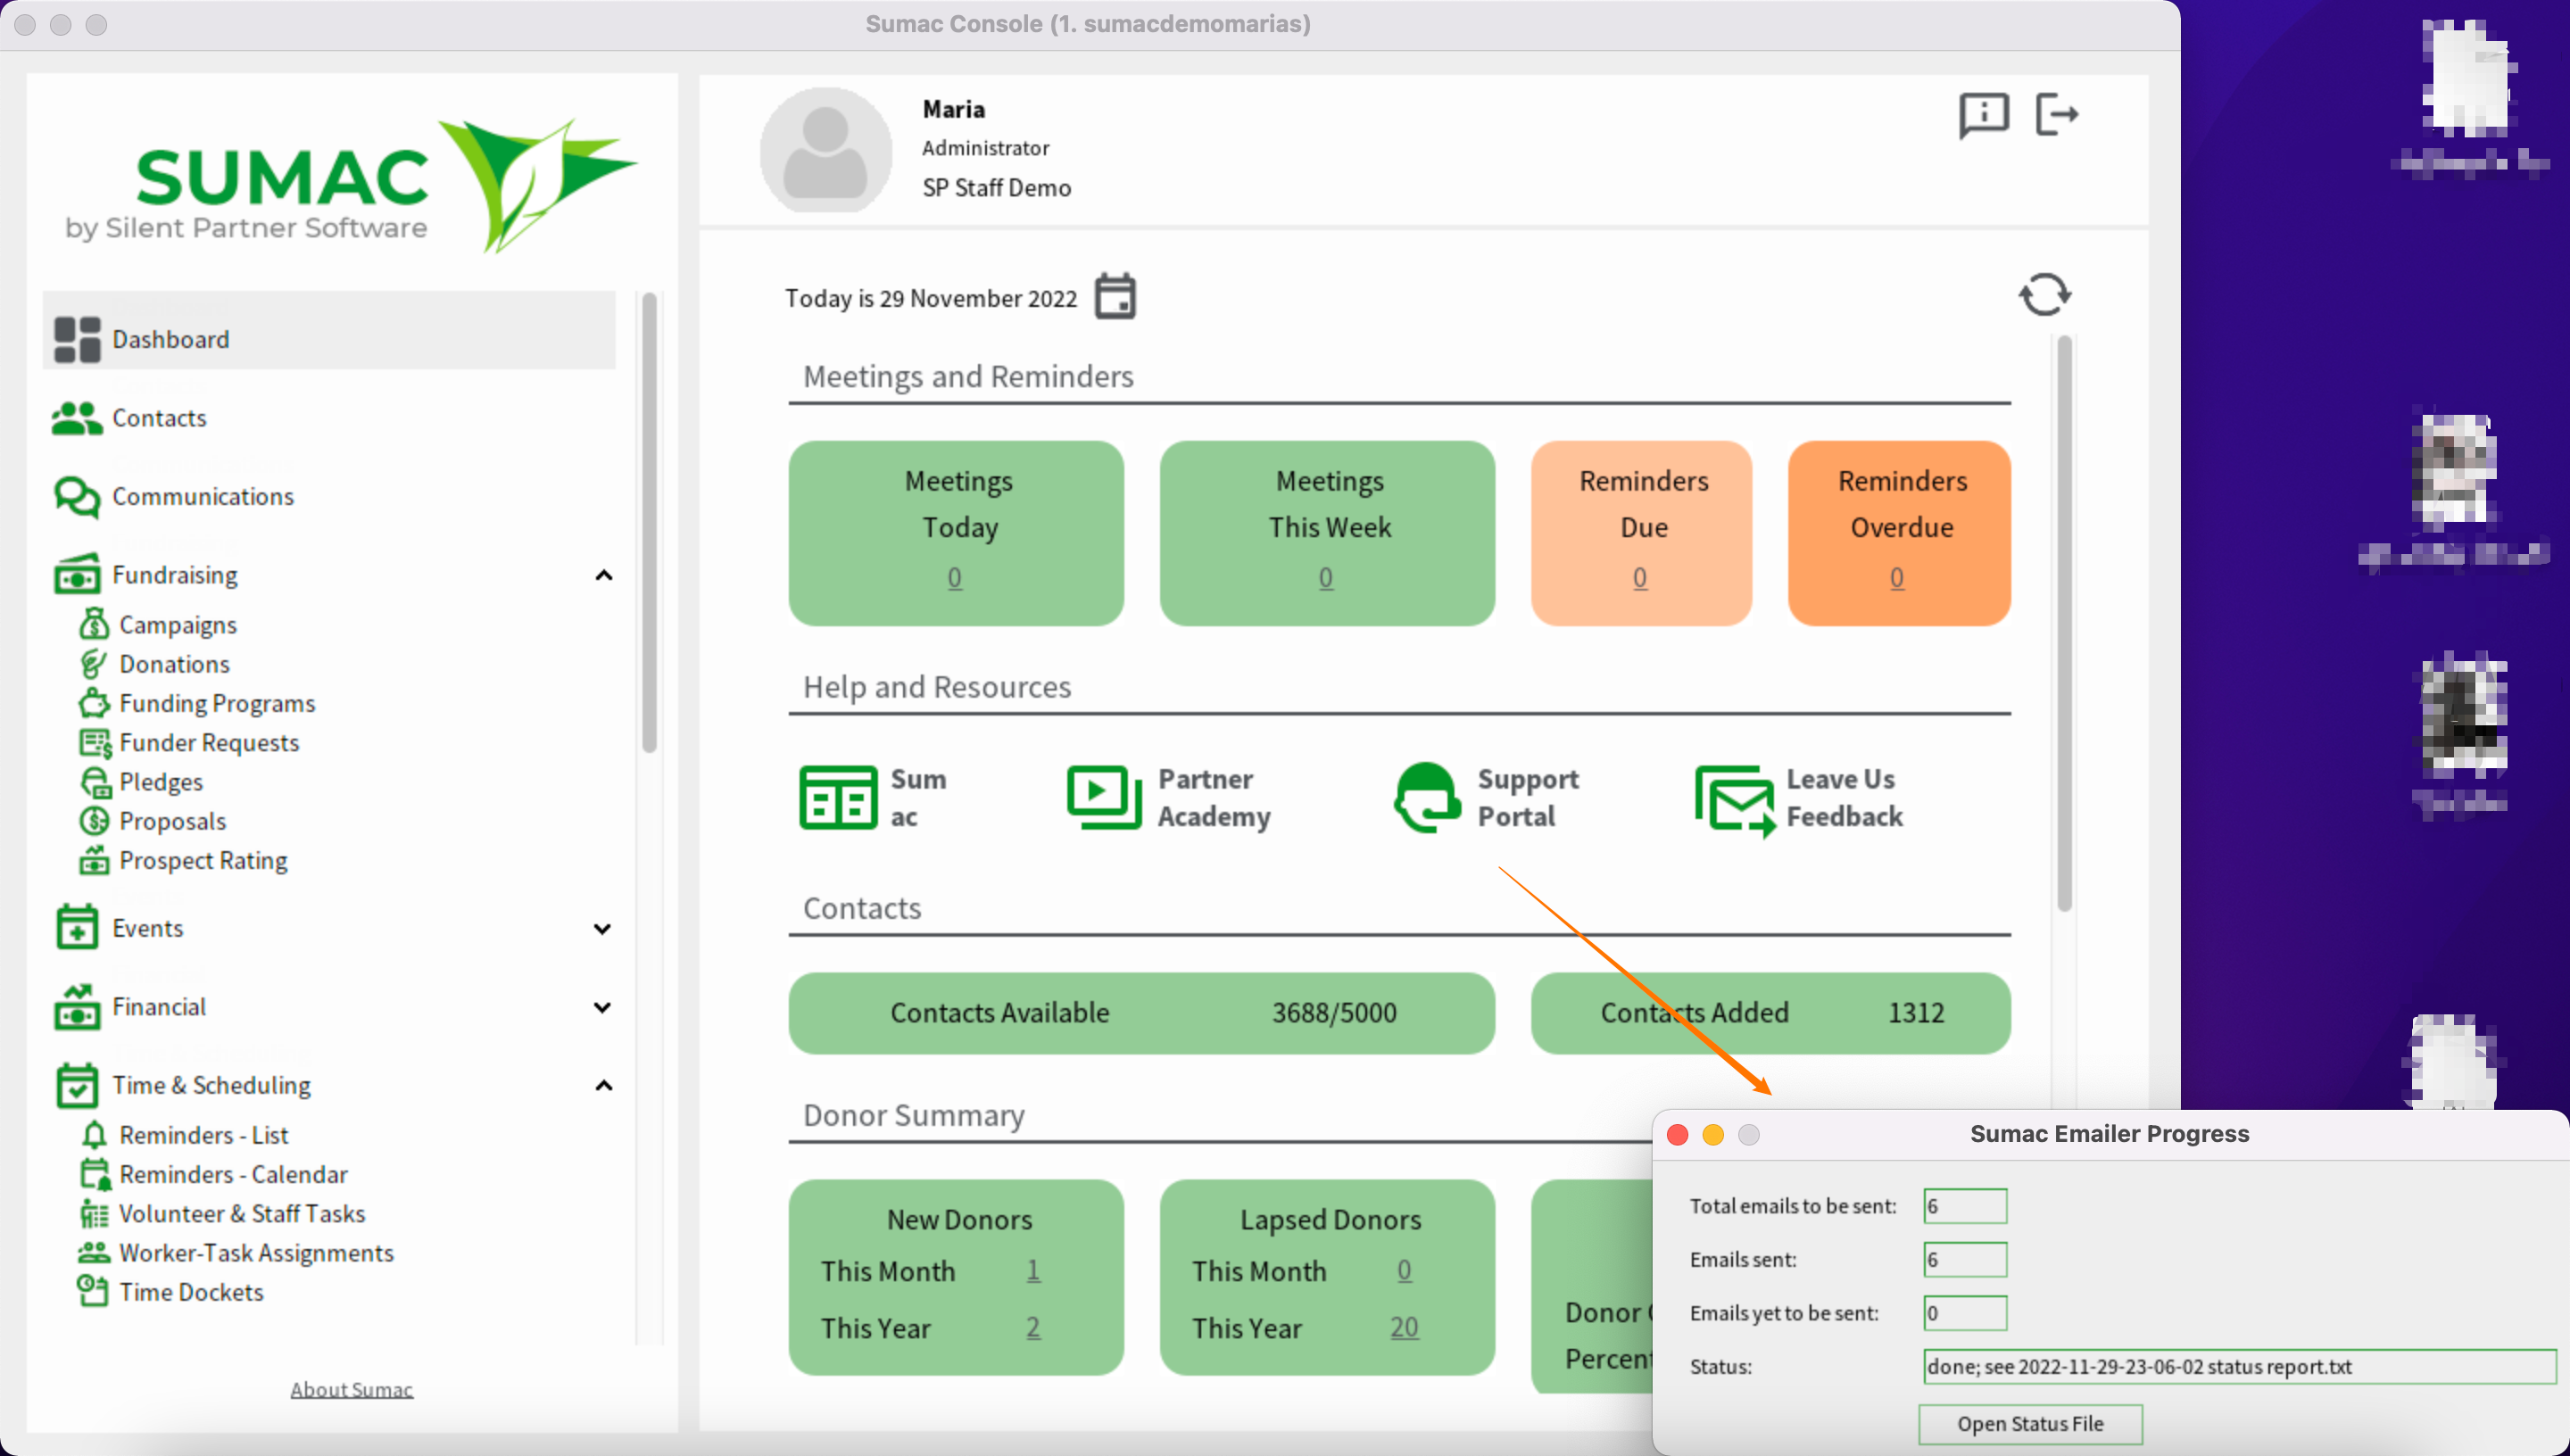Click the Time Dockets icon
This screenshot has height=1456, width=2570.
(x=93, y=1291)
